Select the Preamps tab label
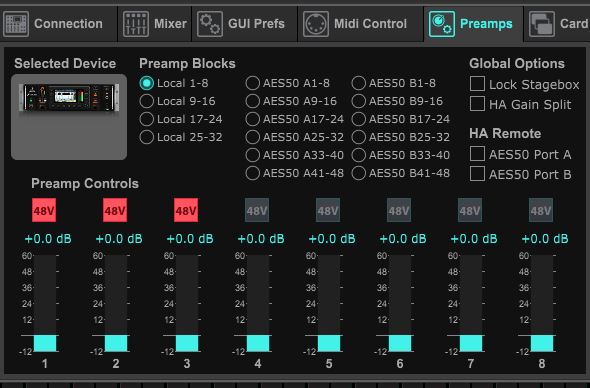The image size is (590, 388). 486,24
